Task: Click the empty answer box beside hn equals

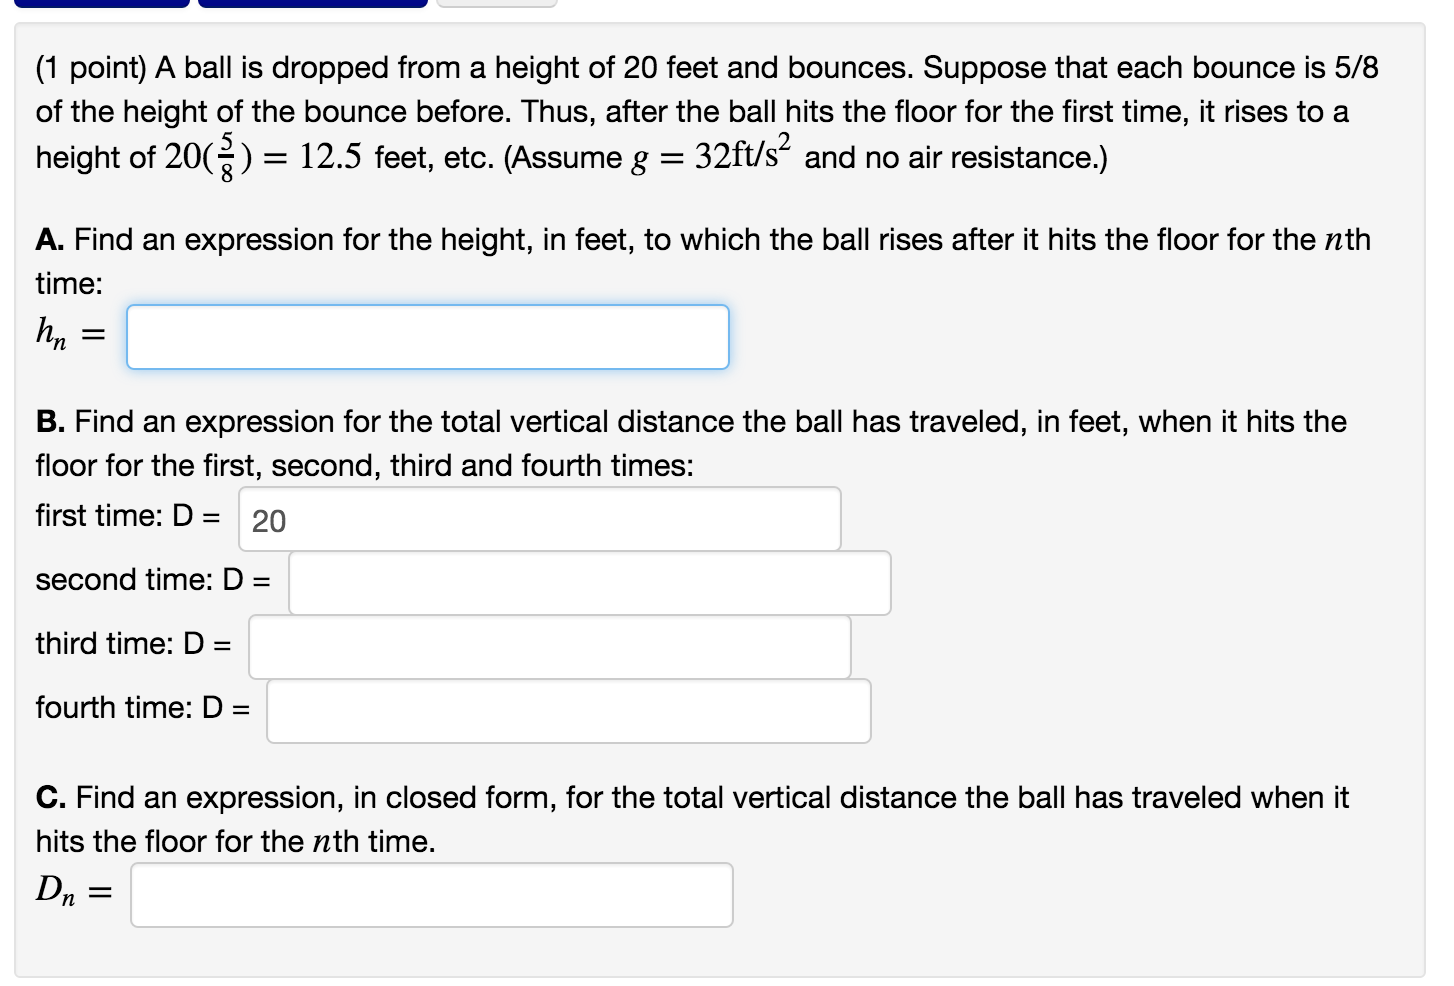Action: tap(426, 336)
